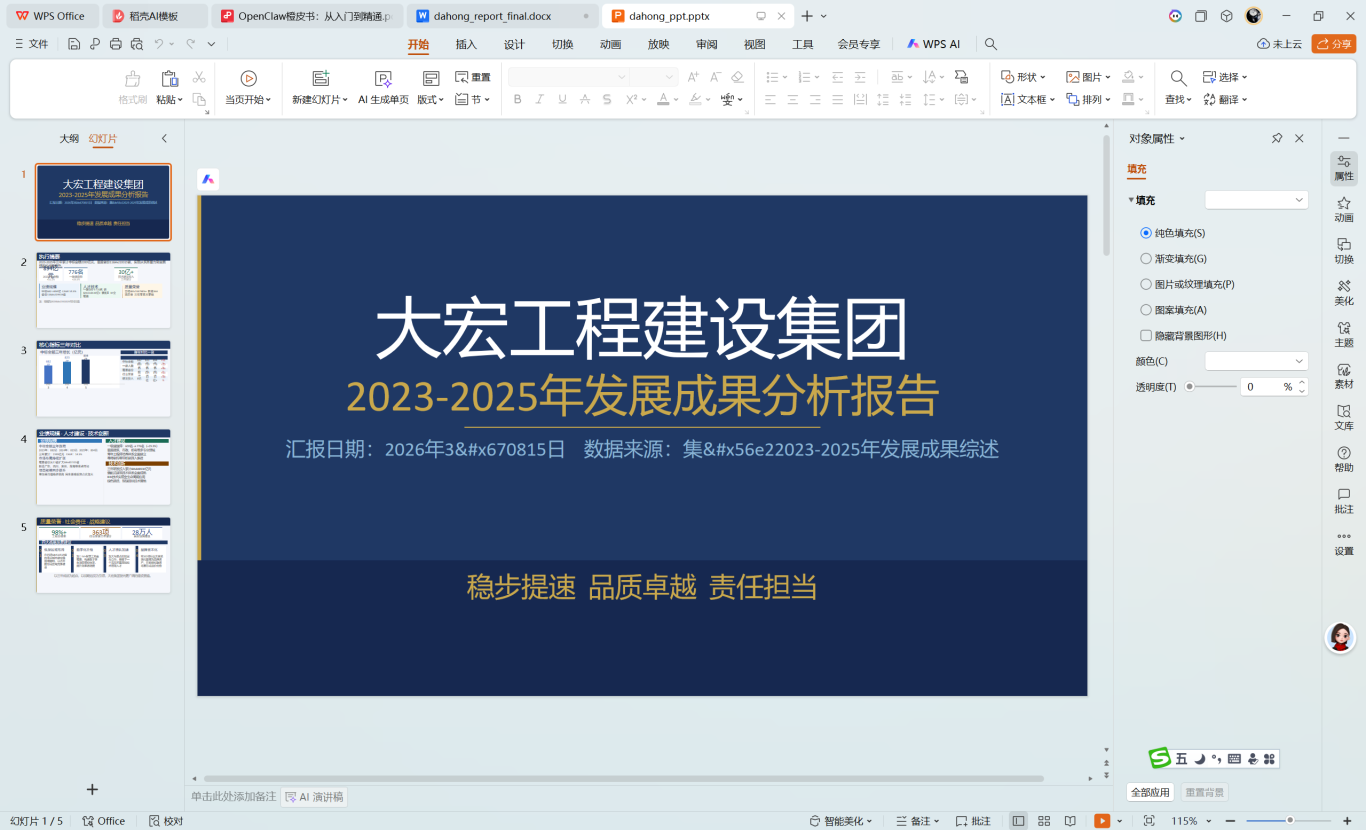Choose 图片或纹理填充(P) radio button
The width and height of the screenshot is (1366, 830).
click(1146, 284)
